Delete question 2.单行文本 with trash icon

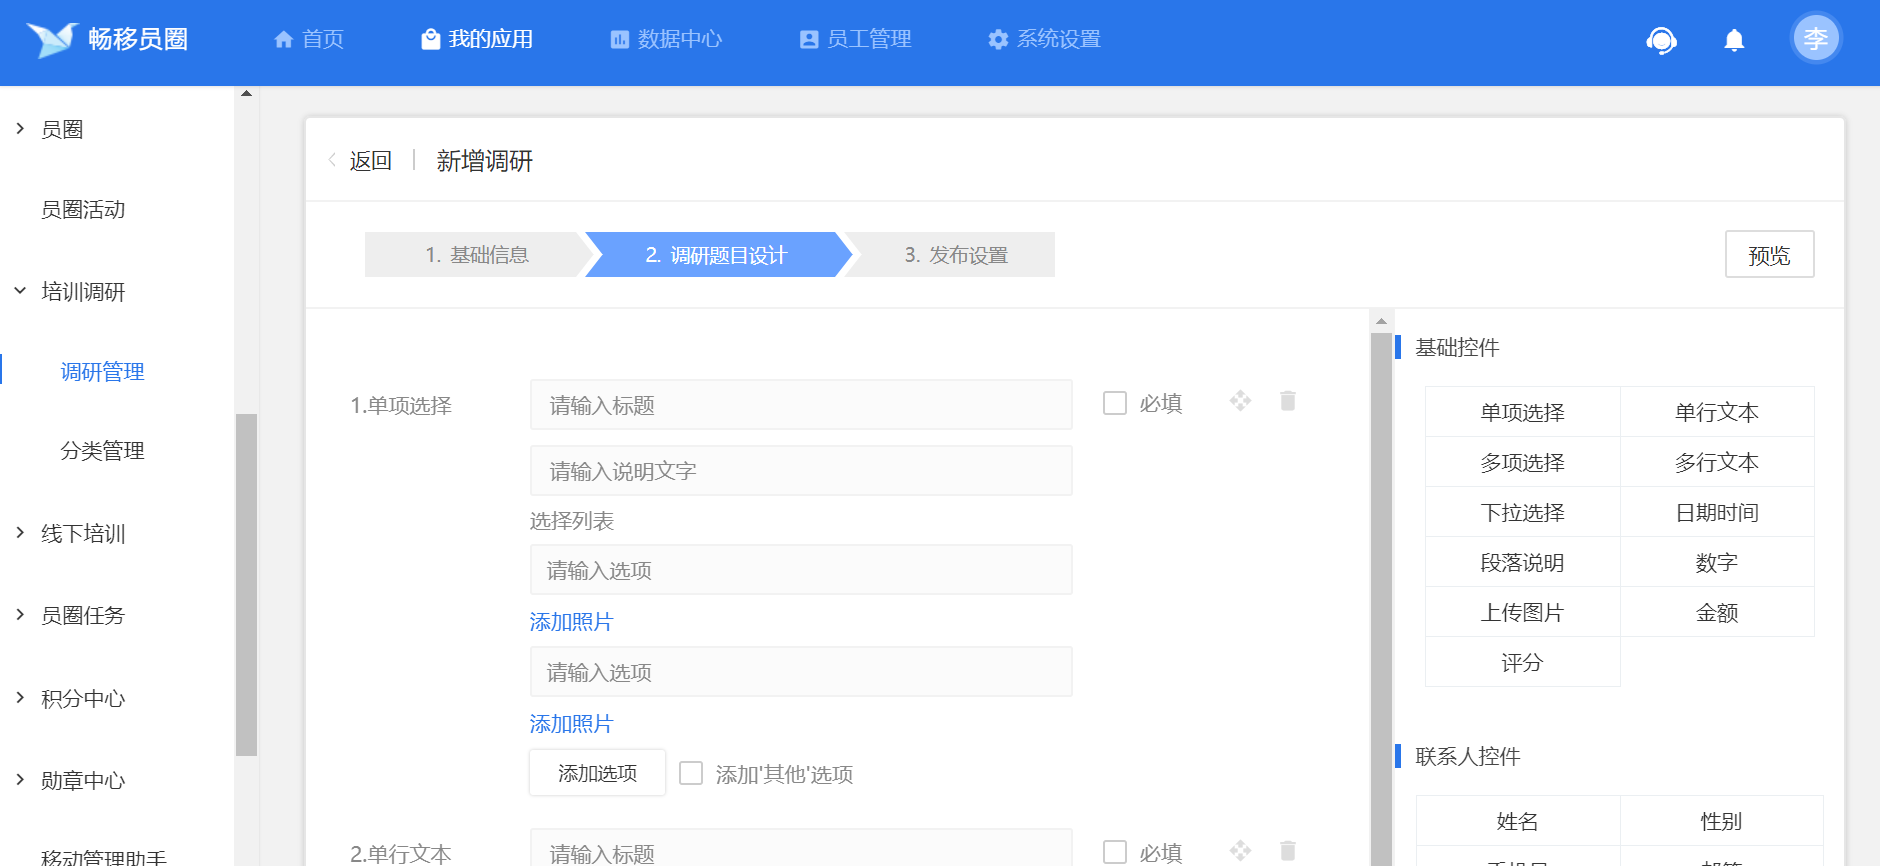point(1288,851)
